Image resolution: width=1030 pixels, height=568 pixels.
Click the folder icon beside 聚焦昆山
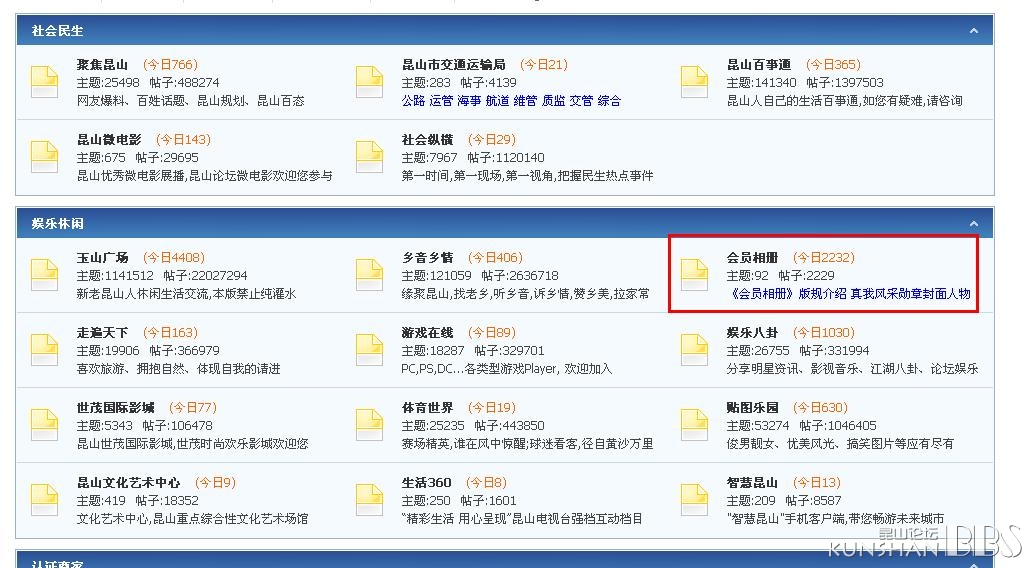click(45, 82)
